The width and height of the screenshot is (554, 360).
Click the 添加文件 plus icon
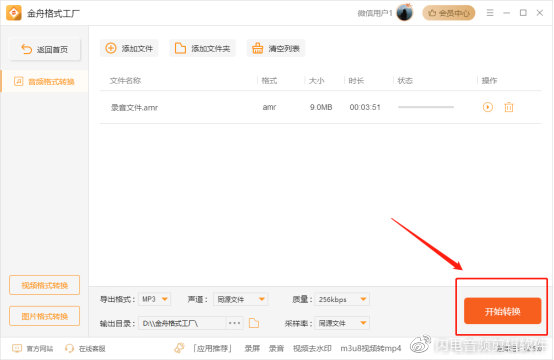tap(111, 48)
